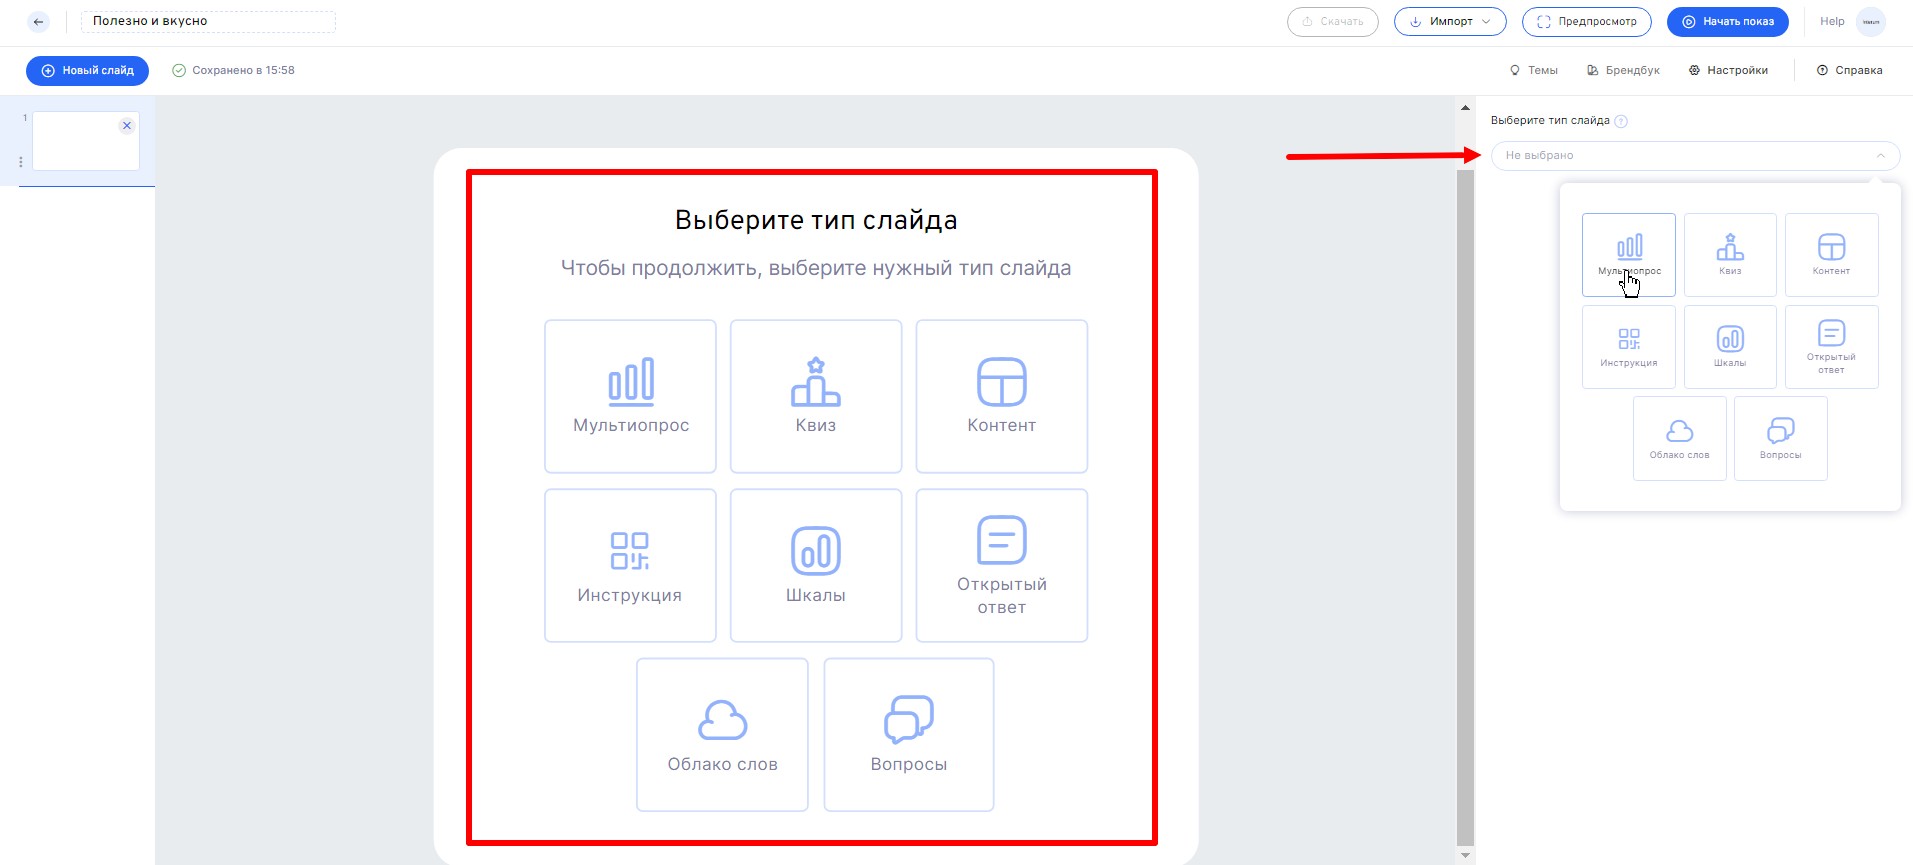Click the vertical scrollbar thumb
Image resolution: width=1913 pixels, height=865 pixels.
[1466, 508]
